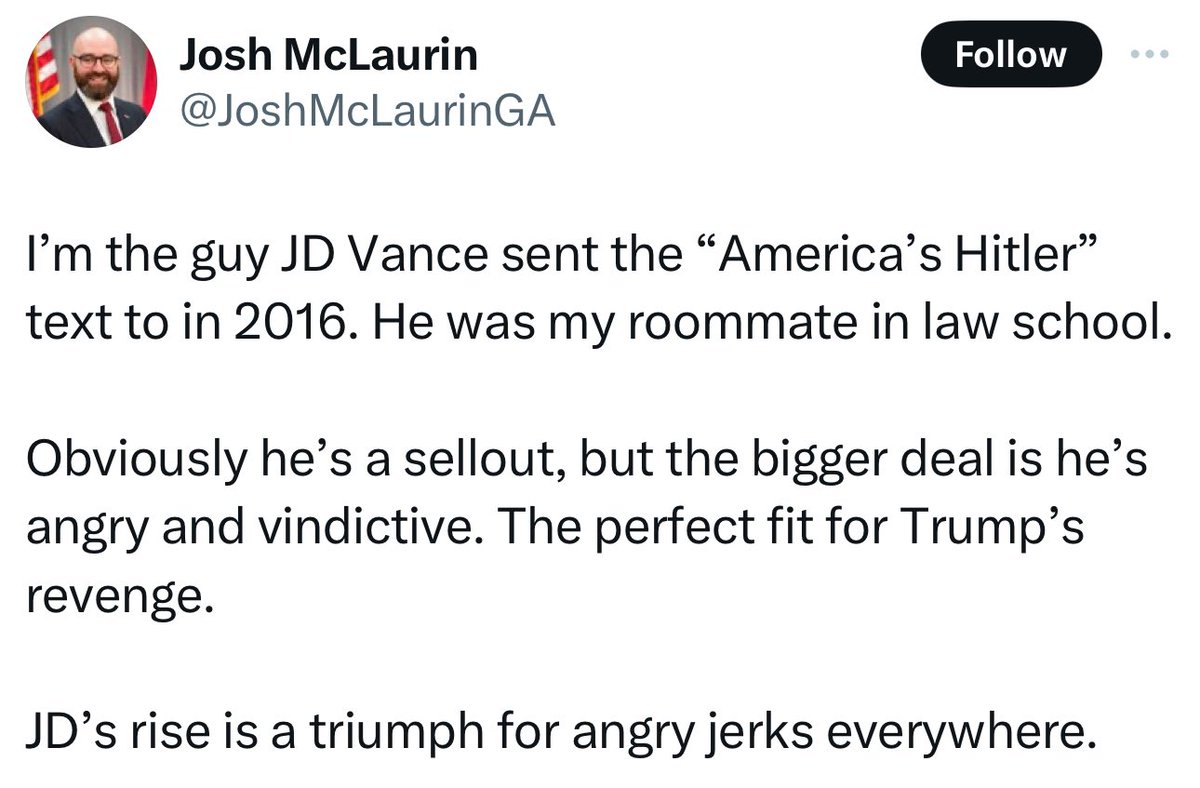Follow Josh McLaurin's account
This screenshot has height=788, width=1200.
coord(1011,55)
